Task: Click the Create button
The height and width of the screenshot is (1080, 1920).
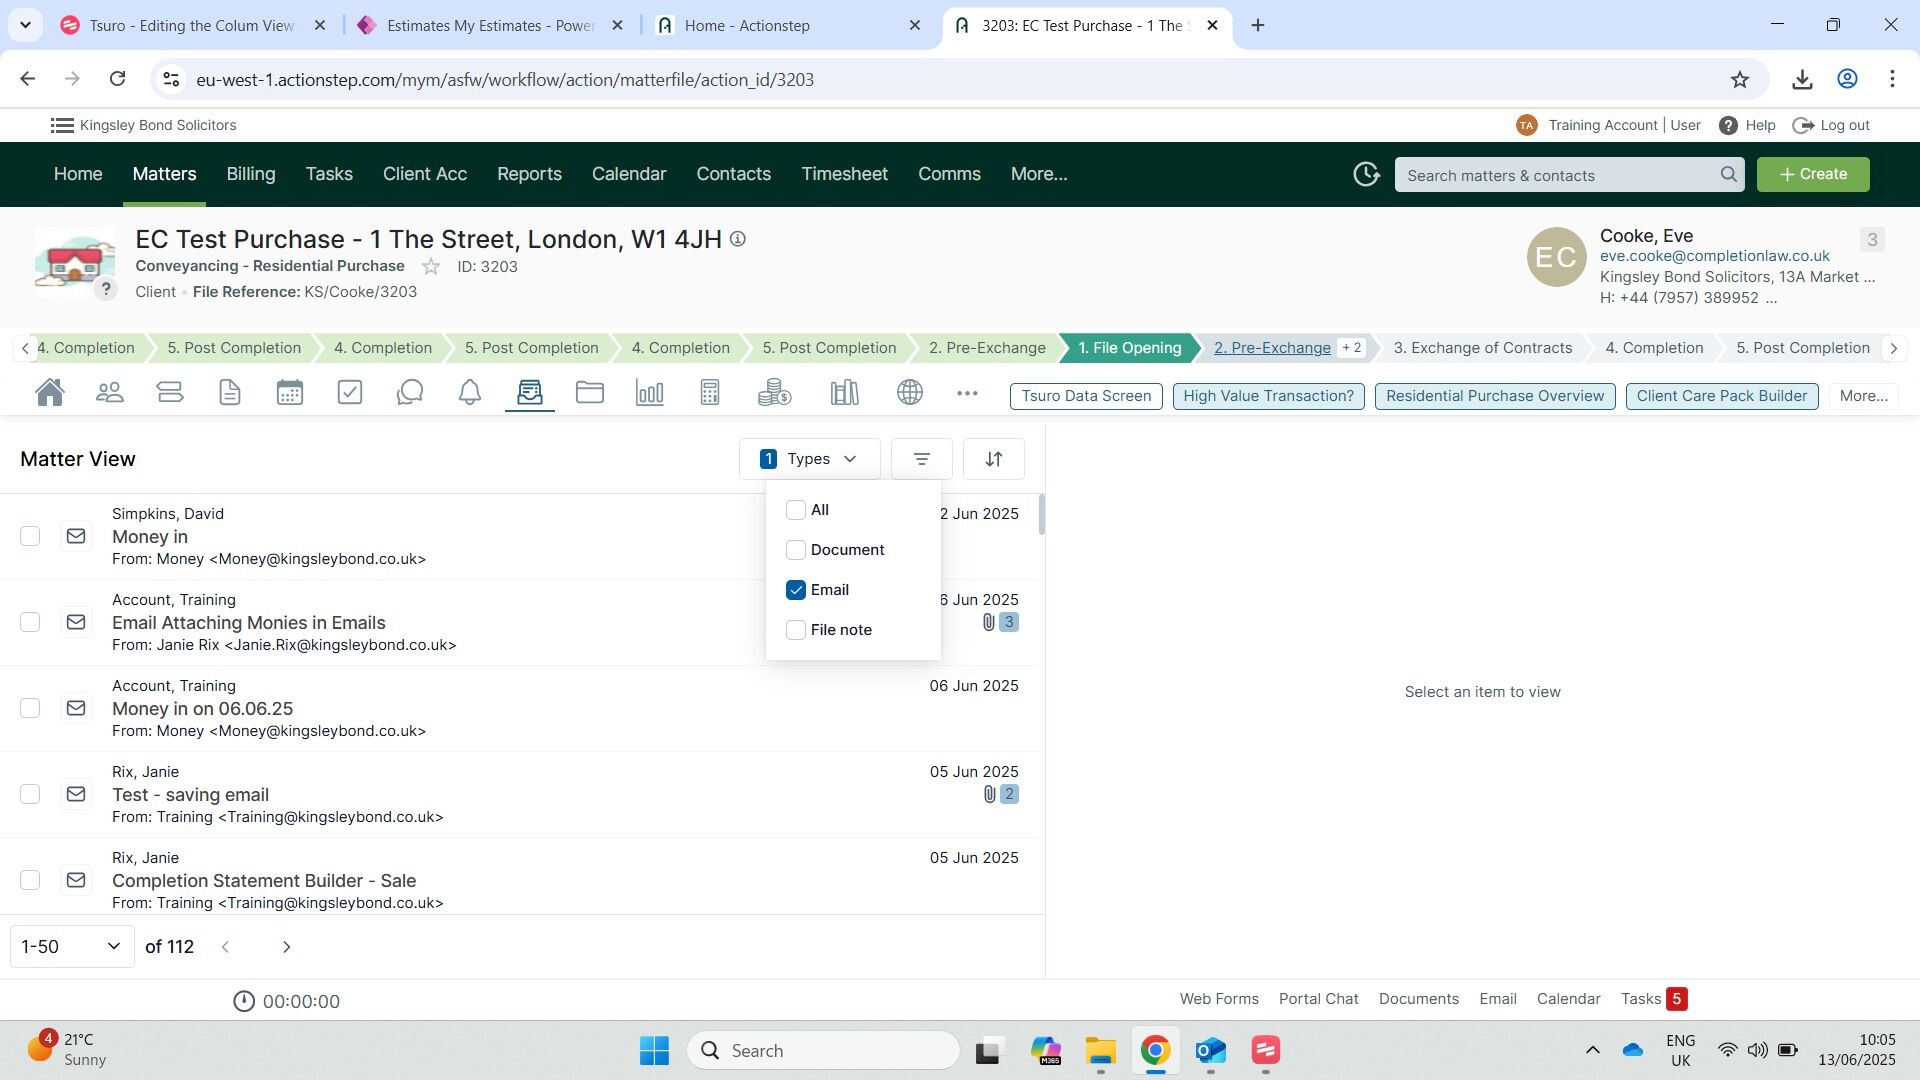Action: coord(1813,174)
